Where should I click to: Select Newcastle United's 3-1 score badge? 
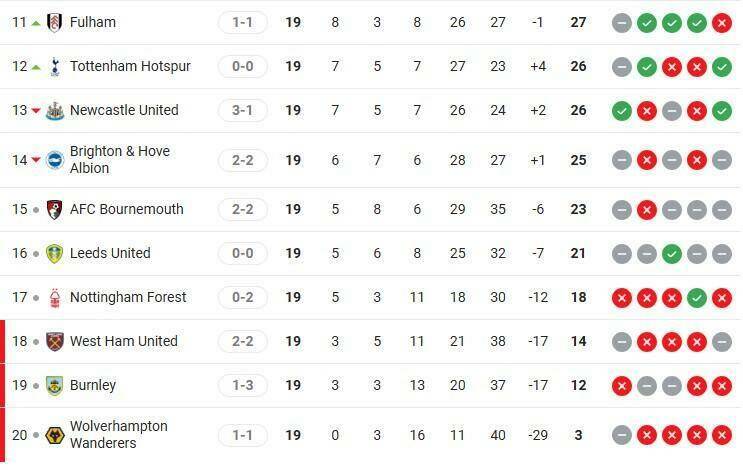tap(242, 110)
